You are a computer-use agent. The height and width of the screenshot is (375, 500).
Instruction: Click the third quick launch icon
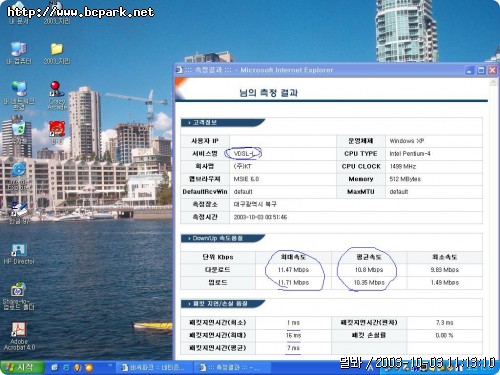tap(77, 368)
